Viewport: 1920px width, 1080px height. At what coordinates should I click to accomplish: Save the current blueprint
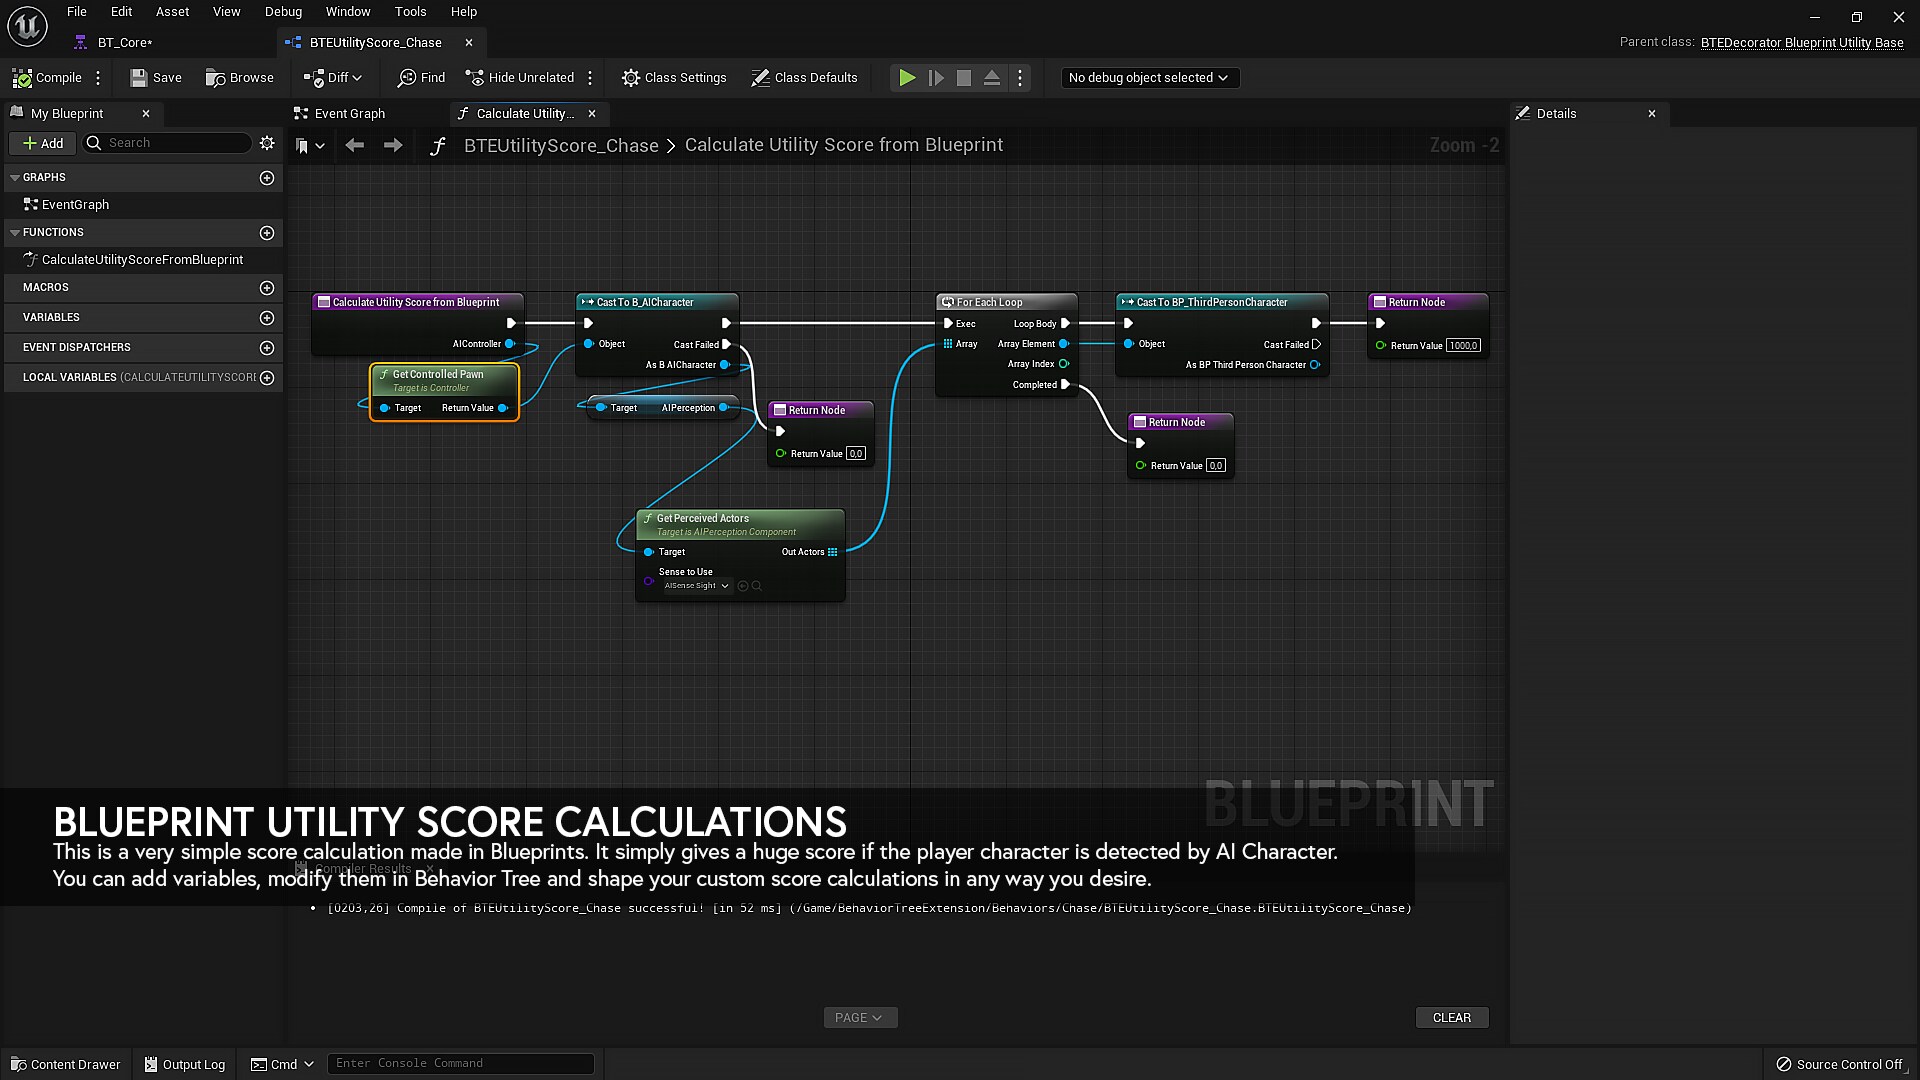[x=156, y=77]
